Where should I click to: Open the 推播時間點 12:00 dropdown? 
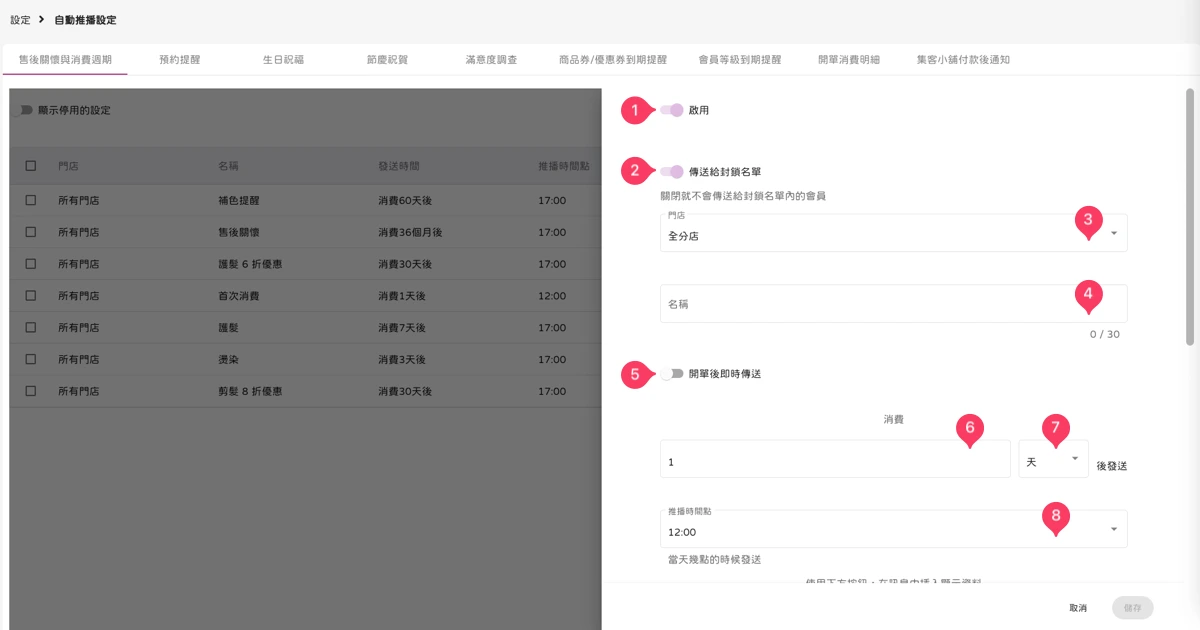[x=893, y=529]
